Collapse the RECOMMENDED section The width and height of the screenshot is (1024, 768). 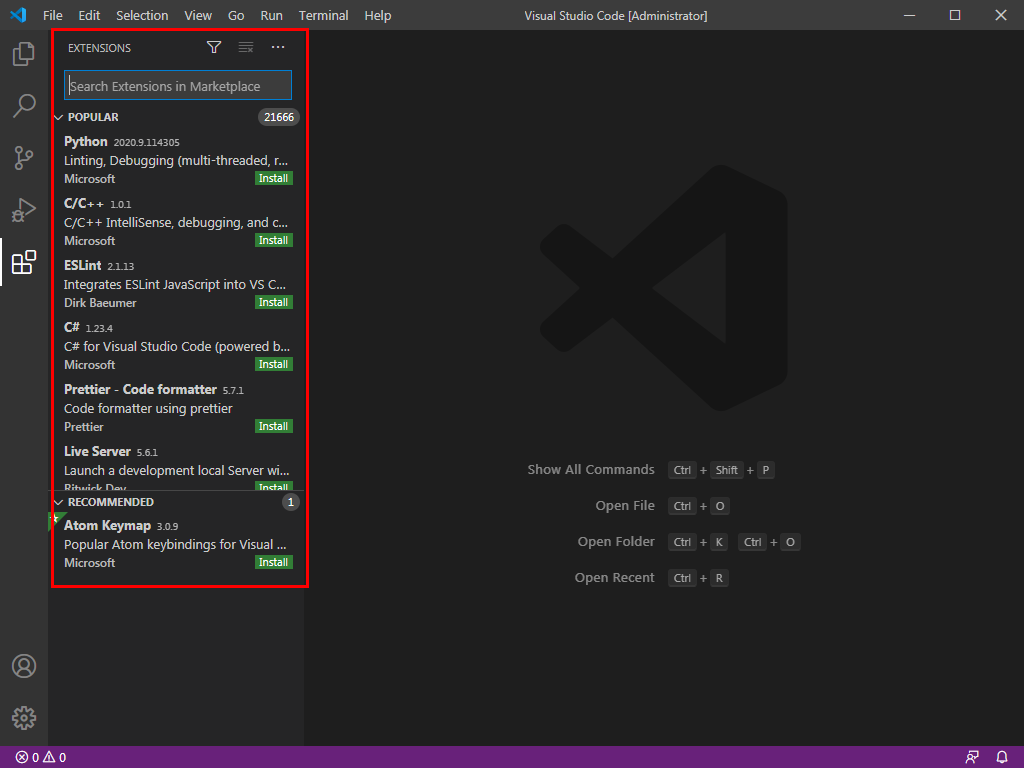pyautogui.click(x=58, y=502)
